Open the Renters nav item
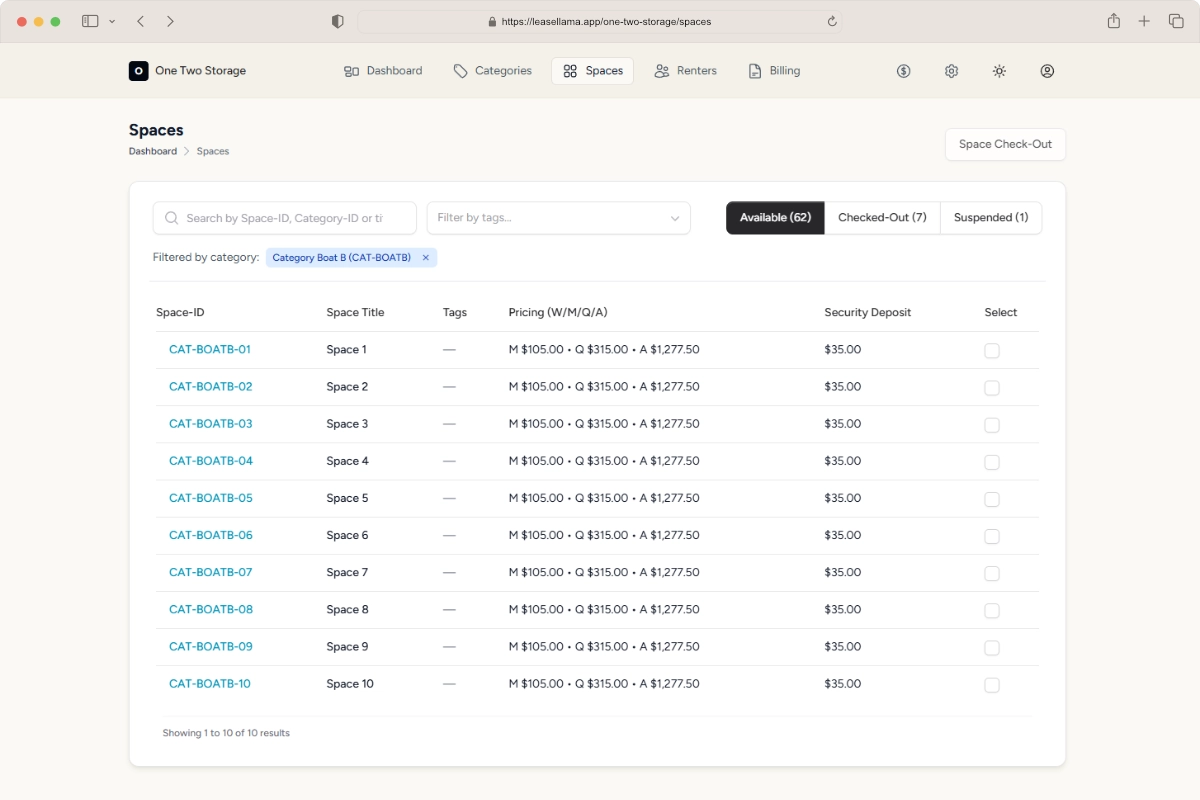Viewport: 1200px width, 800px height. pos(685,71)
